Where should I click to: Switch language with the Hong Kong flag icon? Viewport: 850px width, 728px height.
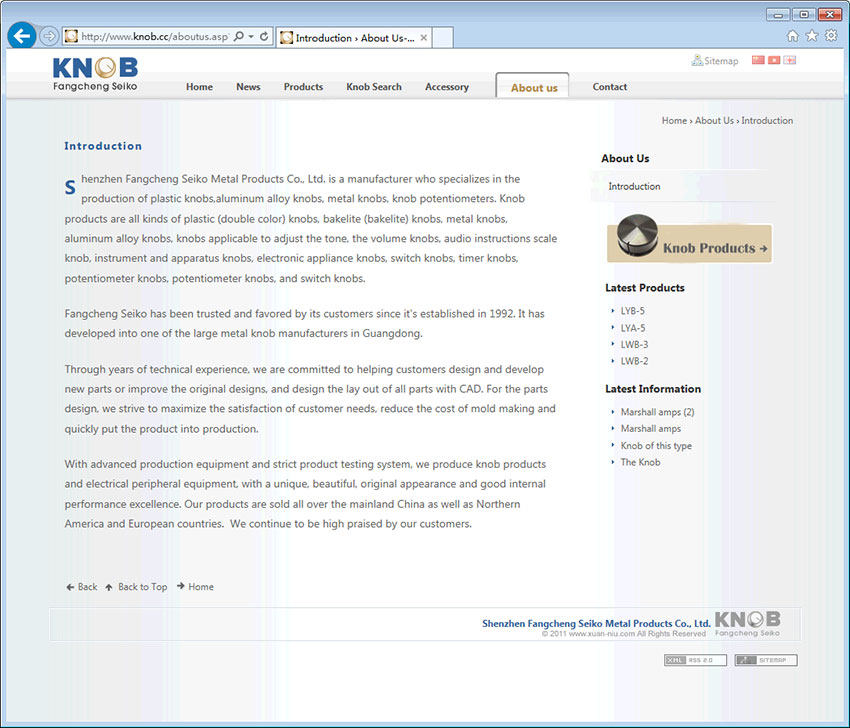tap(773, 61)
